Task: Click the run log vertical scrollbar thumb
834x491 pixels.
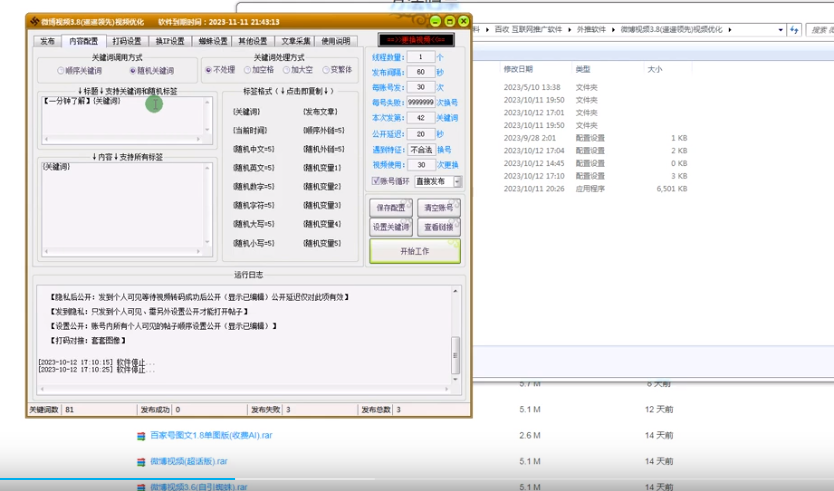Action: (455, 355)
